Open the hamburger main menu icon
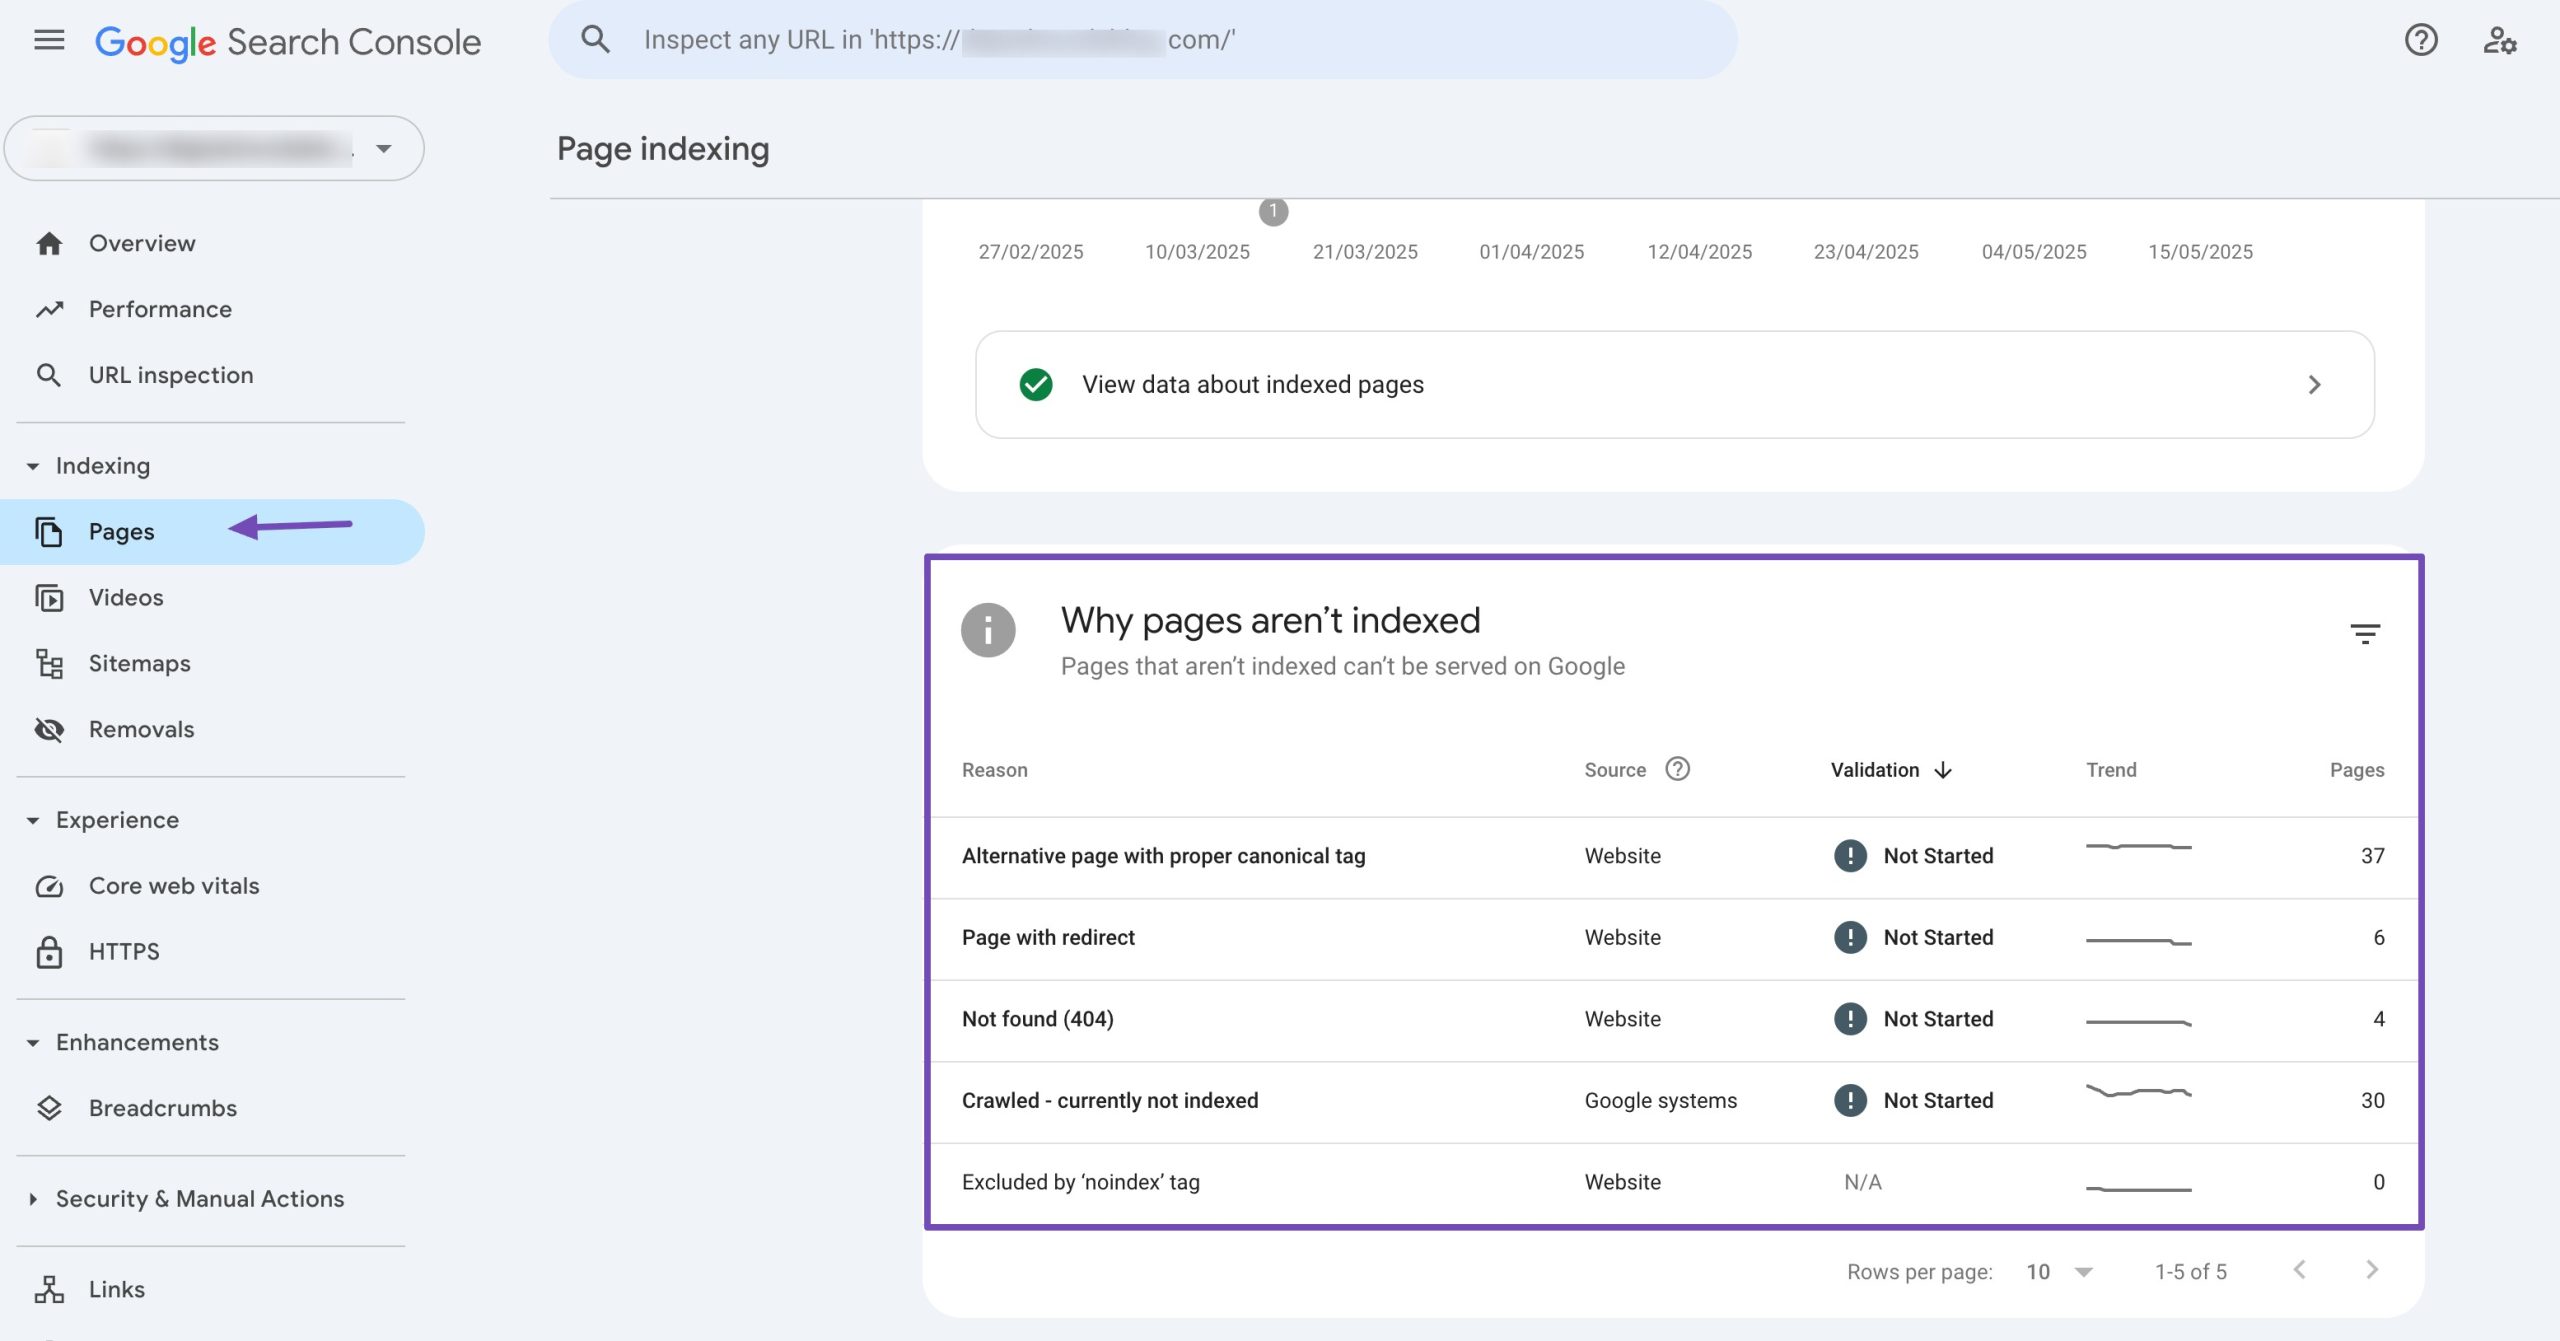This screenshot has height=1341, width=2560. (49, 40)
